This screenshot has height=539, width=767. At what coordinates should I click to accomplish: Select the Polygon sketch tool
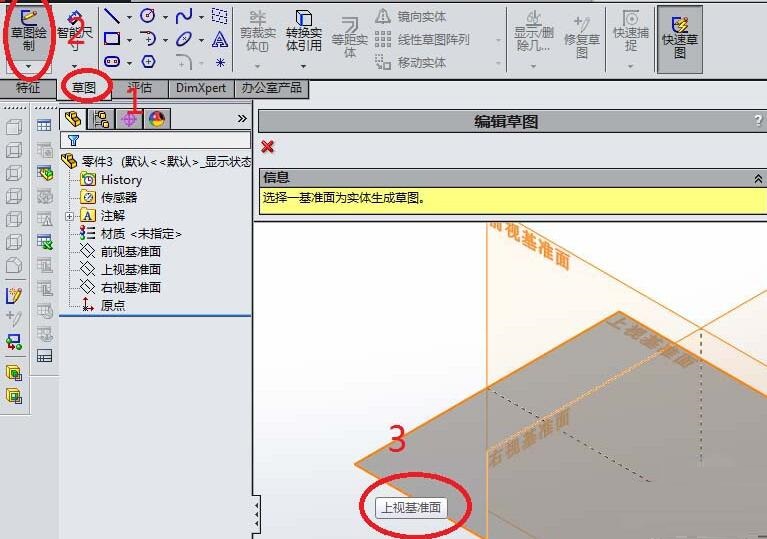pos(148,62)
